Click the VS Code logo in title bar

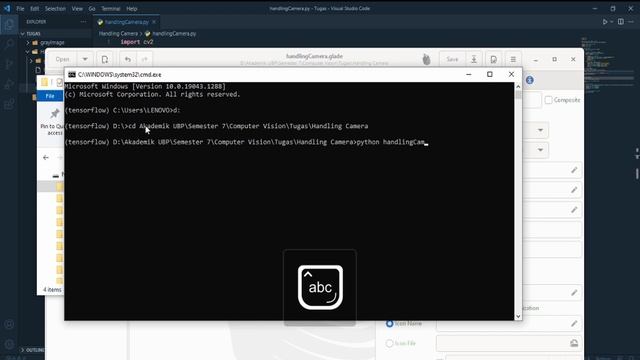click(x=7, y=8)
